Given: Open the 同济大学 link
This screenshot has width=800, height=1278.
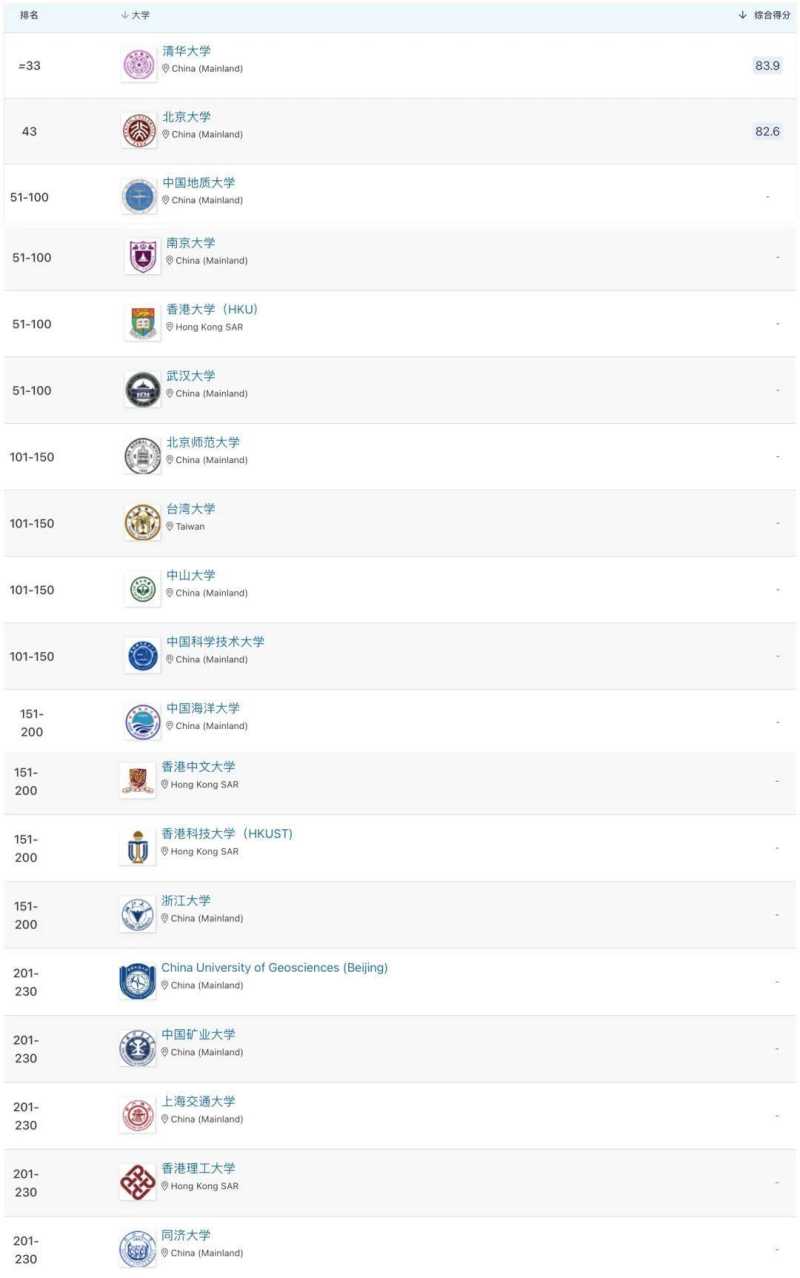Looking at the screenshot, I should point(186,1236).
